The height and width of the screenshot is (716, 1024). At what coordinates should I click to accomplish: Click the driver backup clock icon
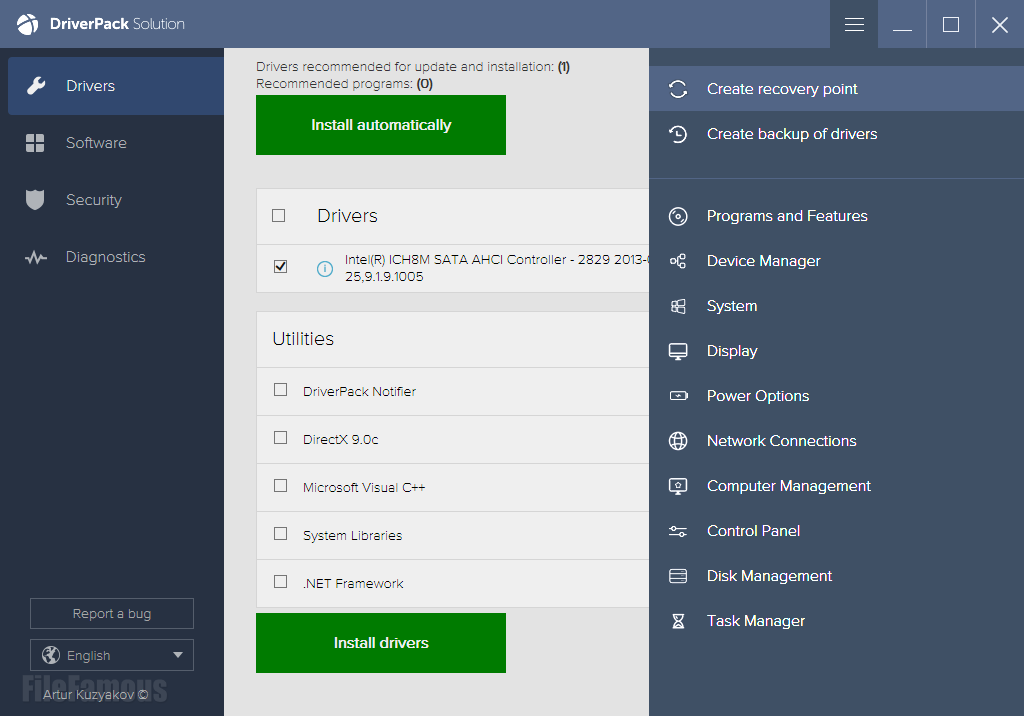(678, 134)
